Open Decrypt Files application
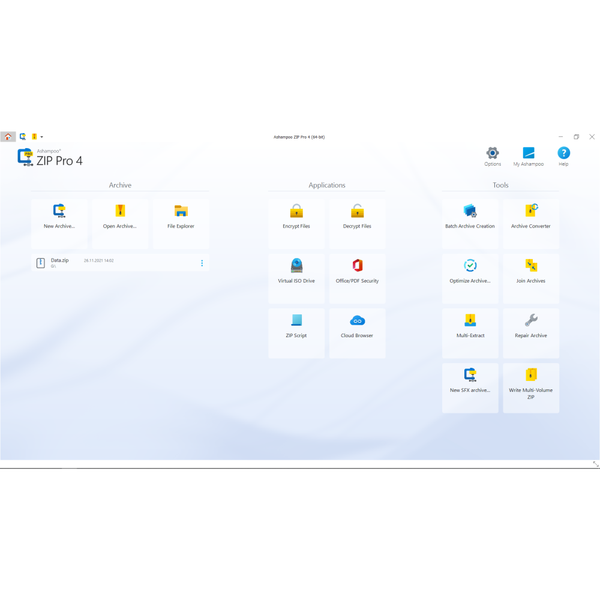The image size is (600, 600). tap(357, 224)
